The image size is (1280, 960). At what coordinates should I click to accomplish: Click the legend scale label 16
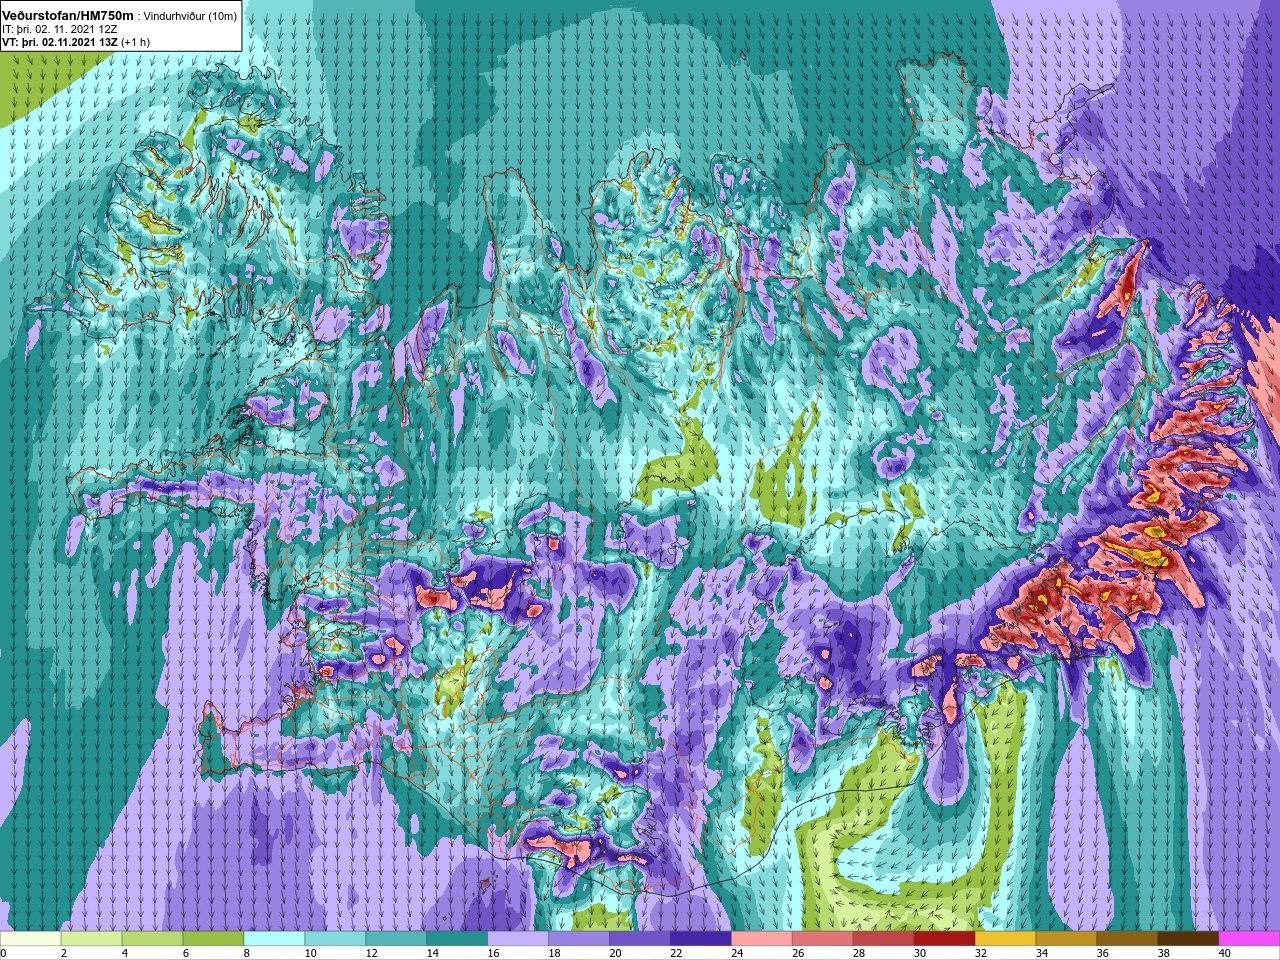coord(494,953)
